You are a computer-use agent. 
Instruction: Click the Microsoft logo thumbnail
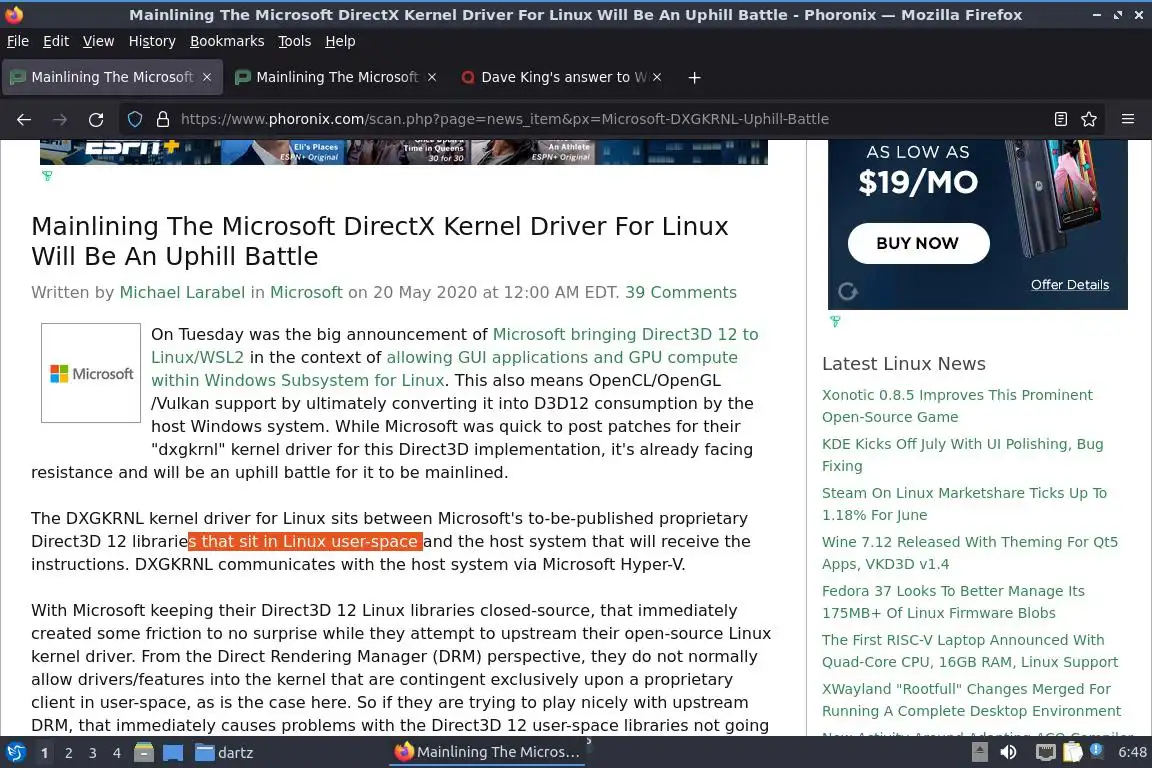[x=91, y=373]
